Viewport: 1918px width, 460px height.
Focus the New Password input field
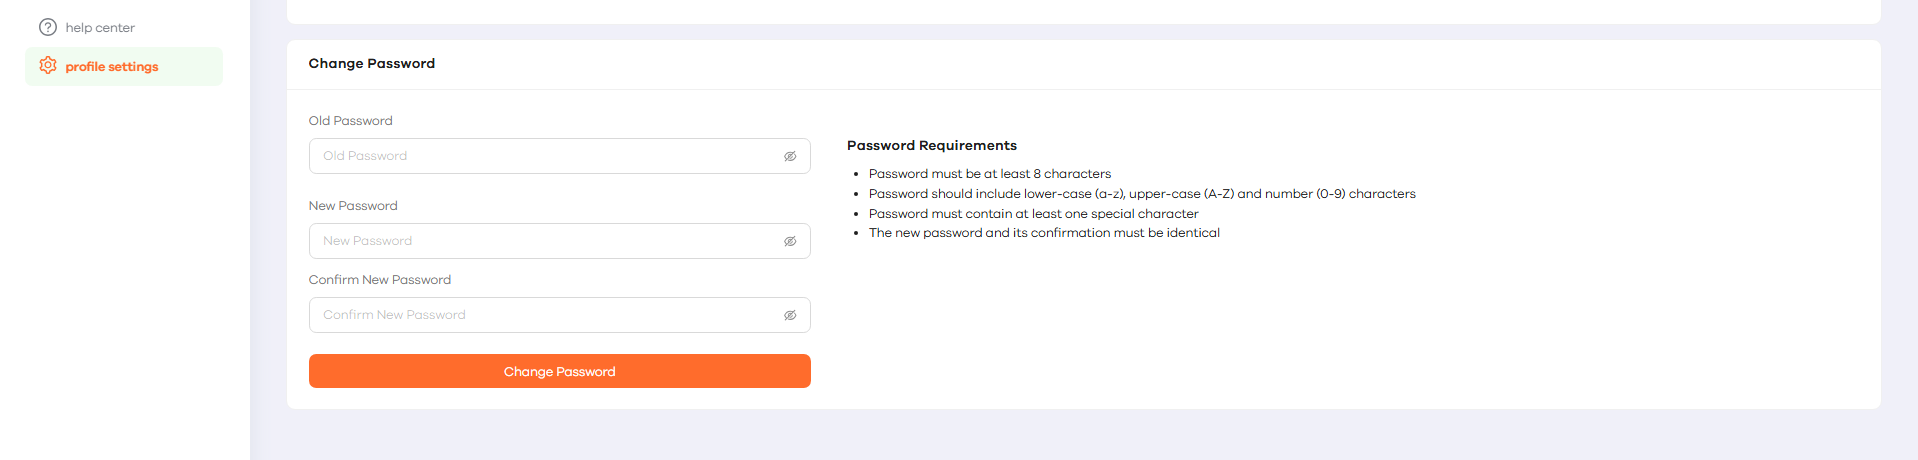(560, 241)
